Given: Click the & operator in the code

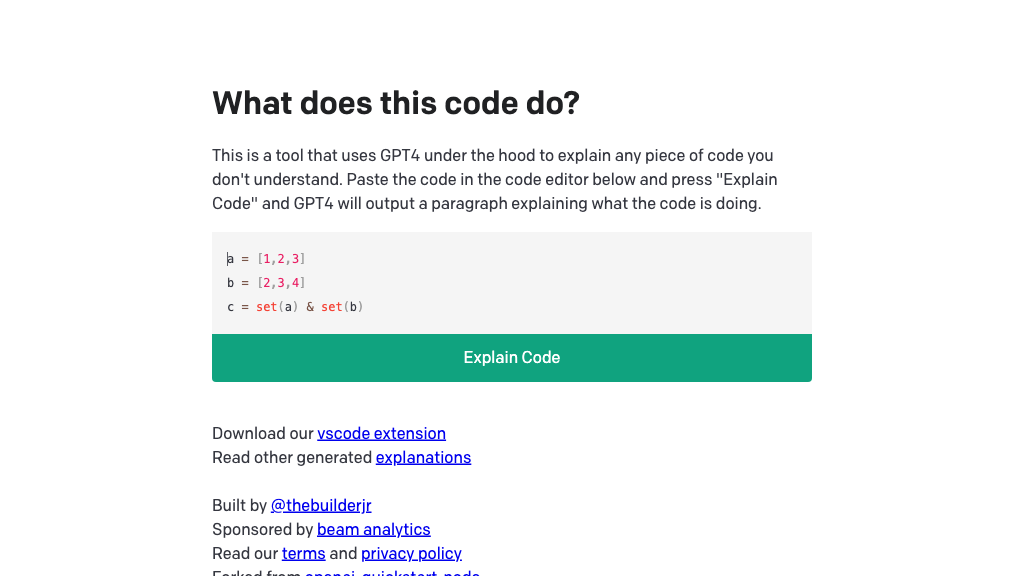Looking at the screenshot, I should pos(310,307).
